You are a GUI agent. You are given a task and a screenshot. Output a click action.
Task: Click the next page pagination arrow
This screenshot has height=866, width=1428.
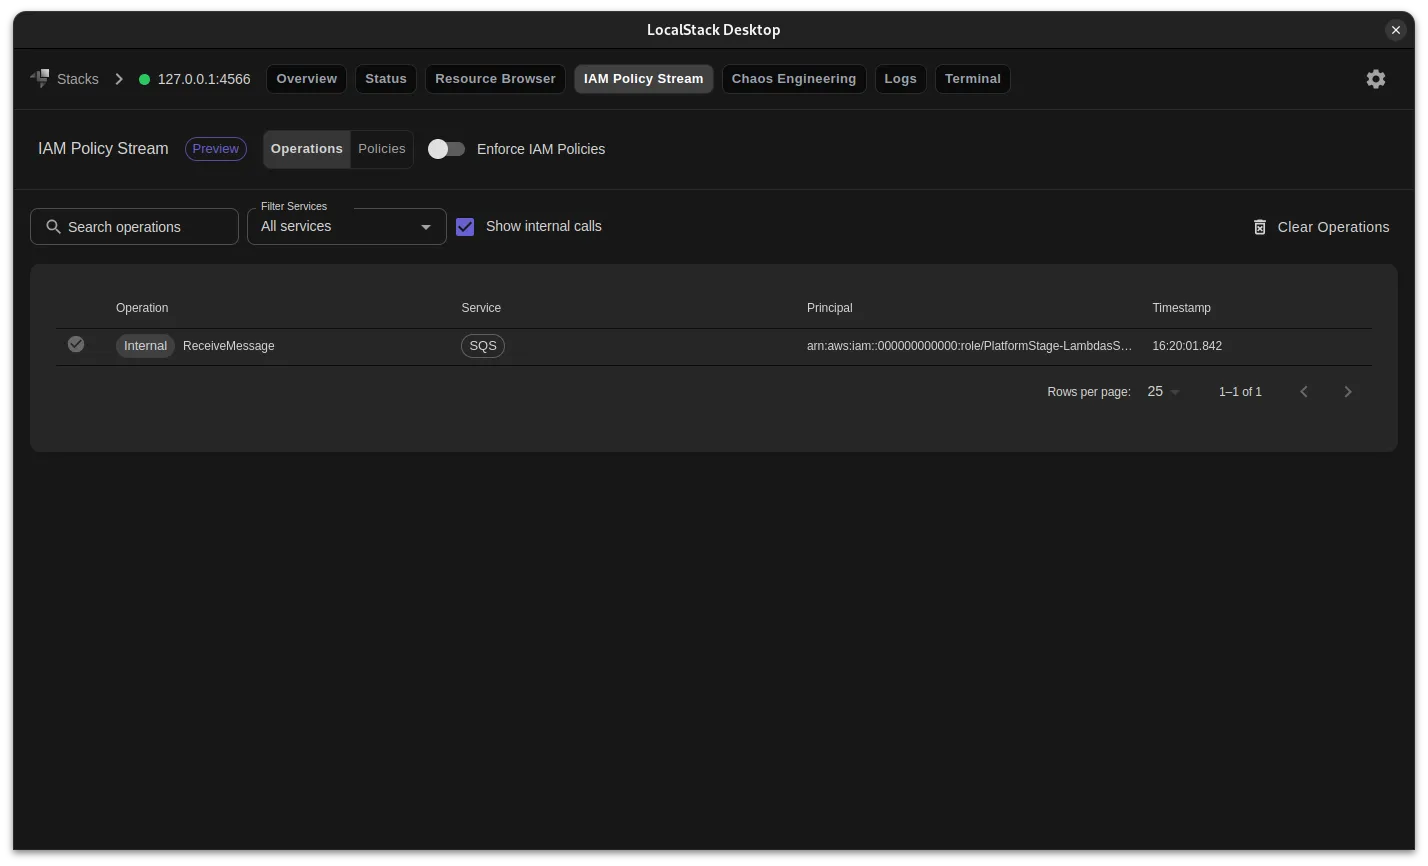point(1348,391)
